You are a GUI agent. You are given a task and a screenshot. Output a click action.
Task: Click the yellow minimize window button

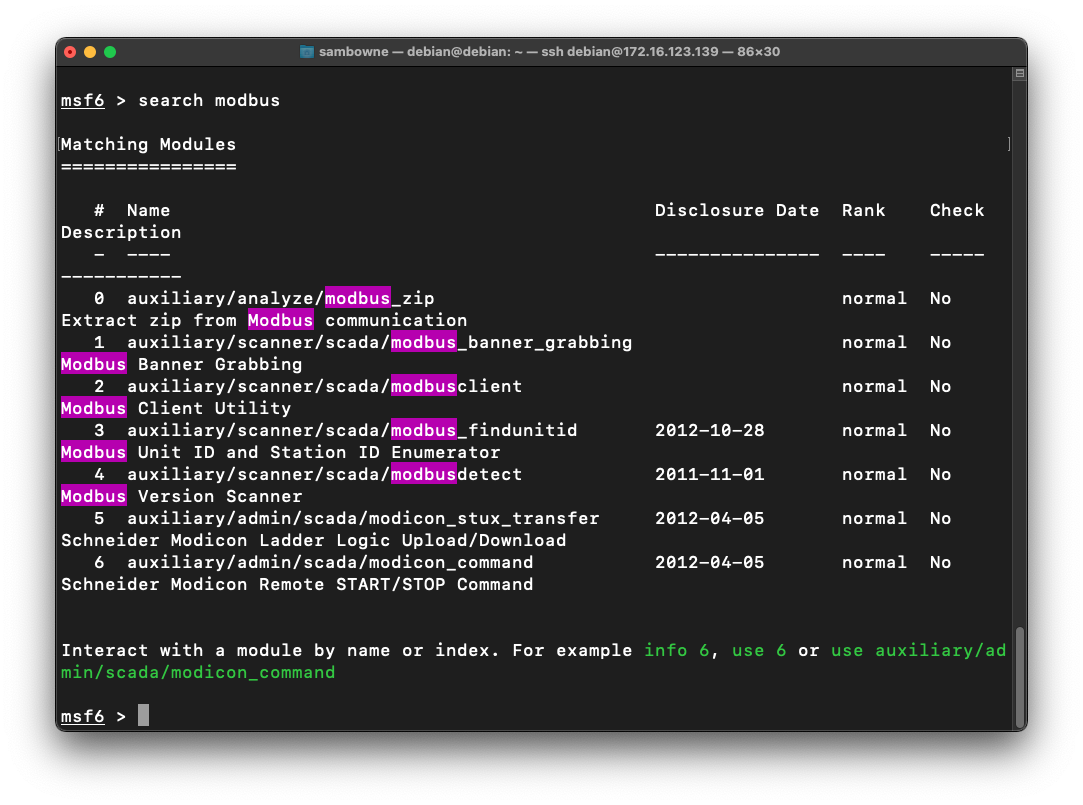click(90, 52)
